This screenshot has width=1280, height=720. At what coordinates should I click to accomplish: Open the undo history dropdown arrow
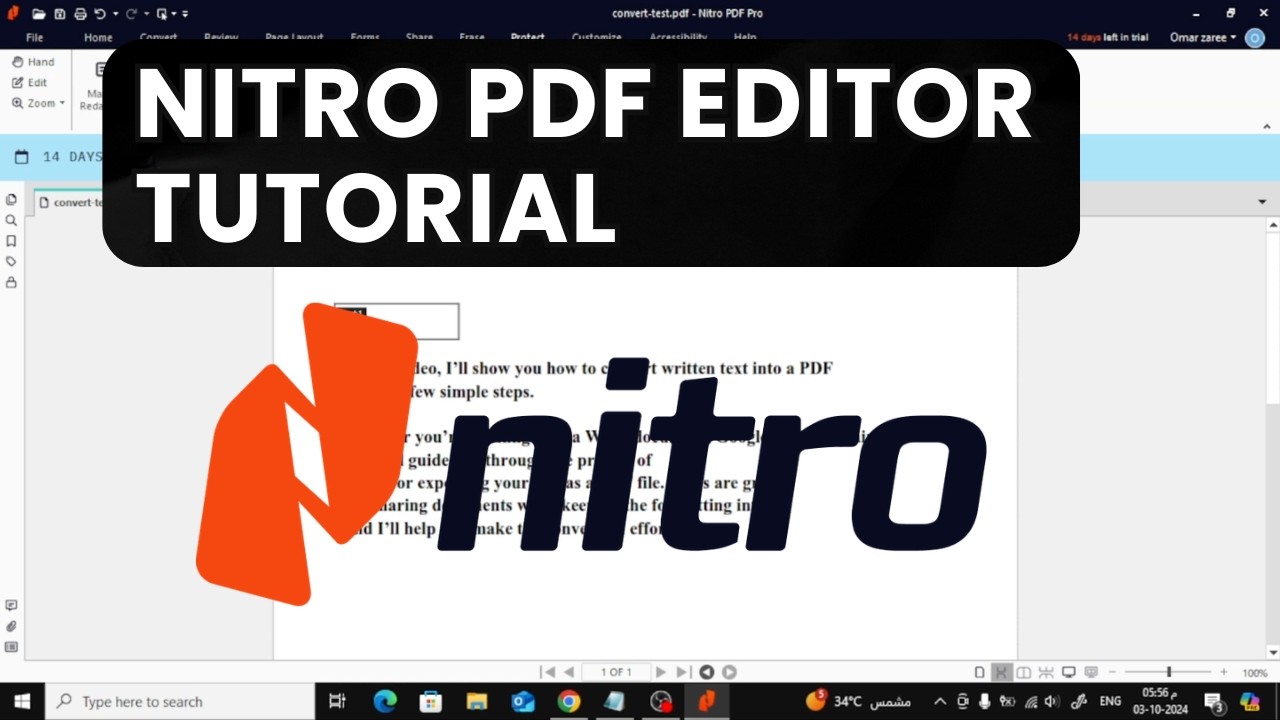(x=114, y=14)
